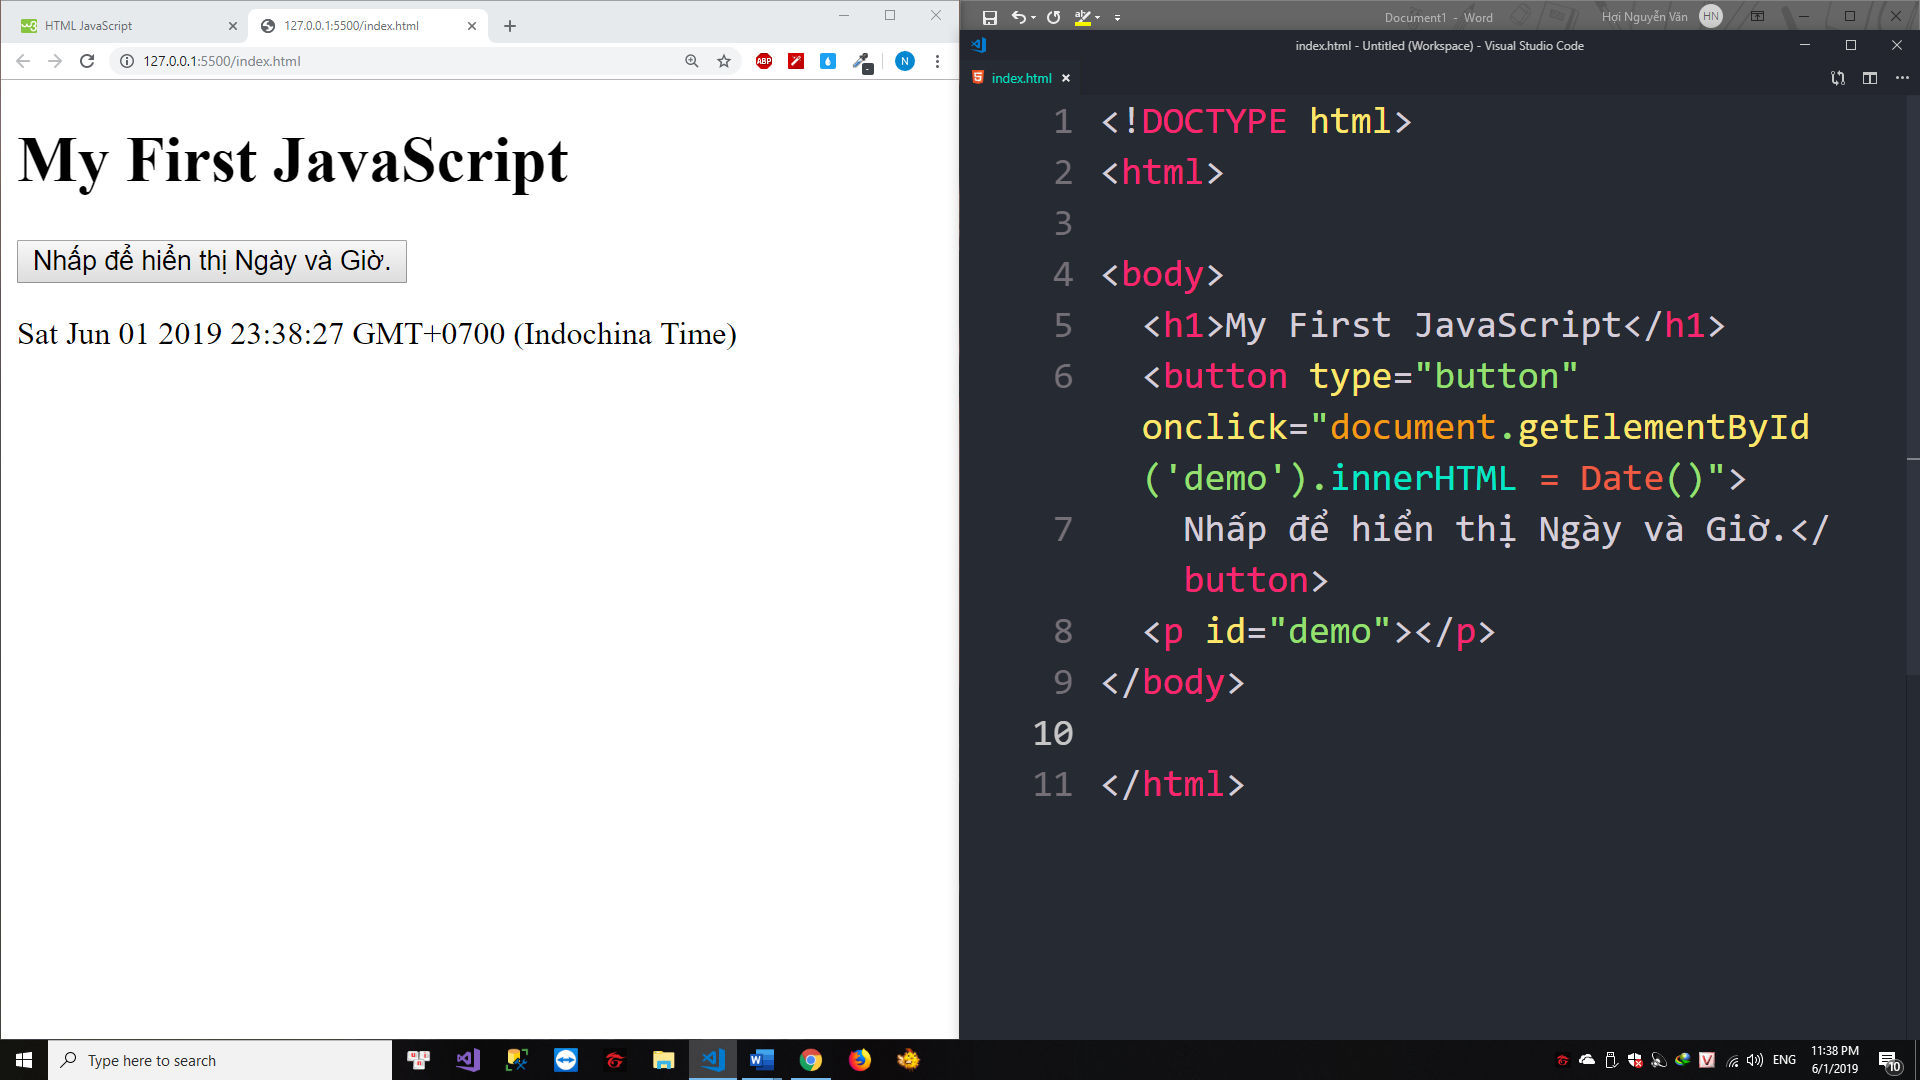Open a new Chrome tab
1920x1080 pixels.
click(510, 26)
